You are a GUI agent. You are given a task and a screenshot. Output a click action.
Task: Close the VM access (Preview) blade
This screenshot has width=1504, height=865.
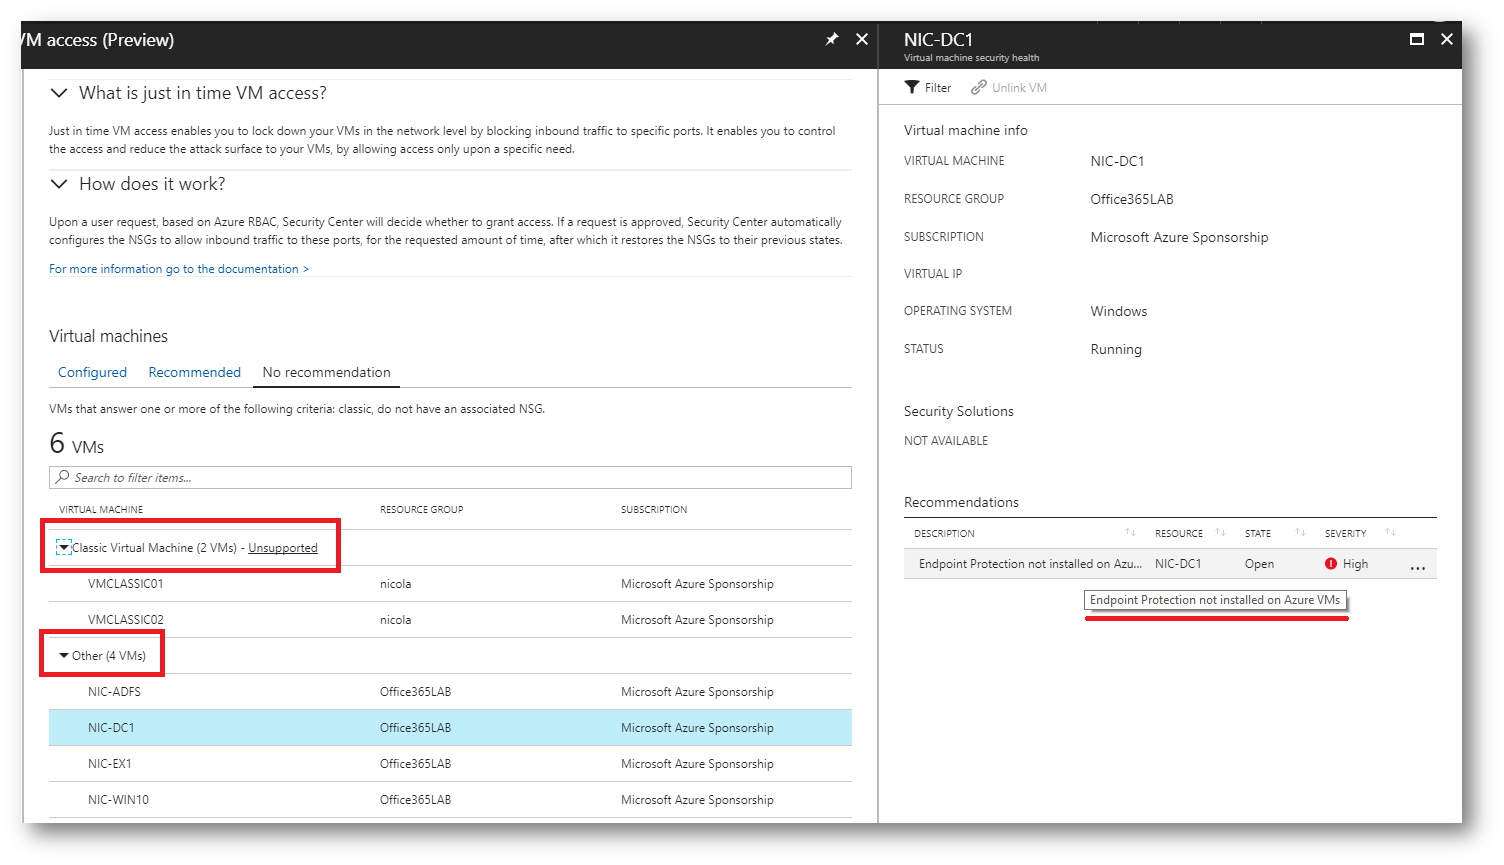tap(862, 39)
